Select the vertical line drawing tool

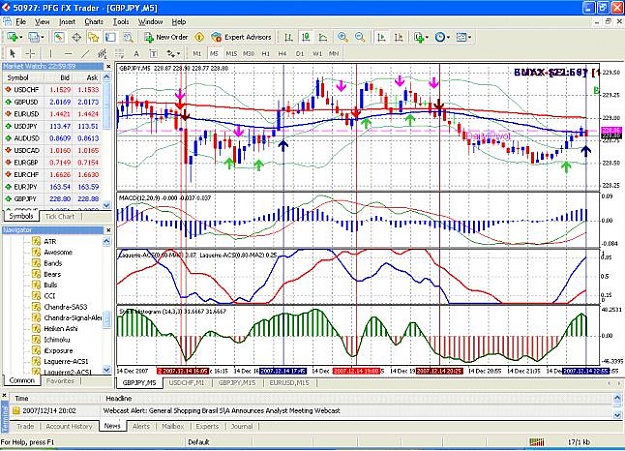pyautogui.click(x=50, y=53)
